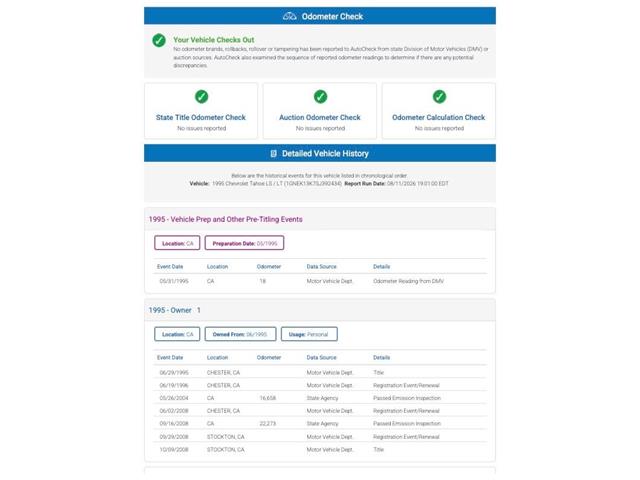Click the Preparation Date 05/1995 badge
This screenshot has height=480, width=640.
tap(244, 243)
